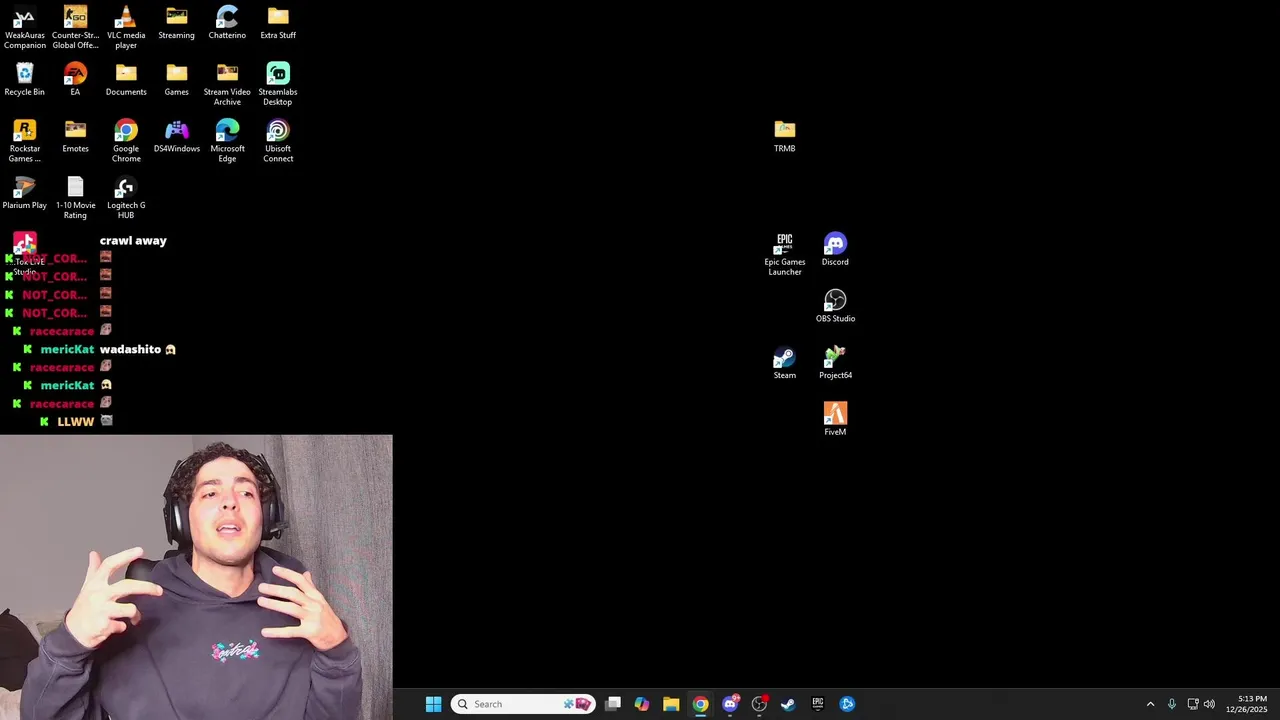1280x720 pixels.
Task: Open Ubisoft Connect shortcut
Action: tap(278, 142)
